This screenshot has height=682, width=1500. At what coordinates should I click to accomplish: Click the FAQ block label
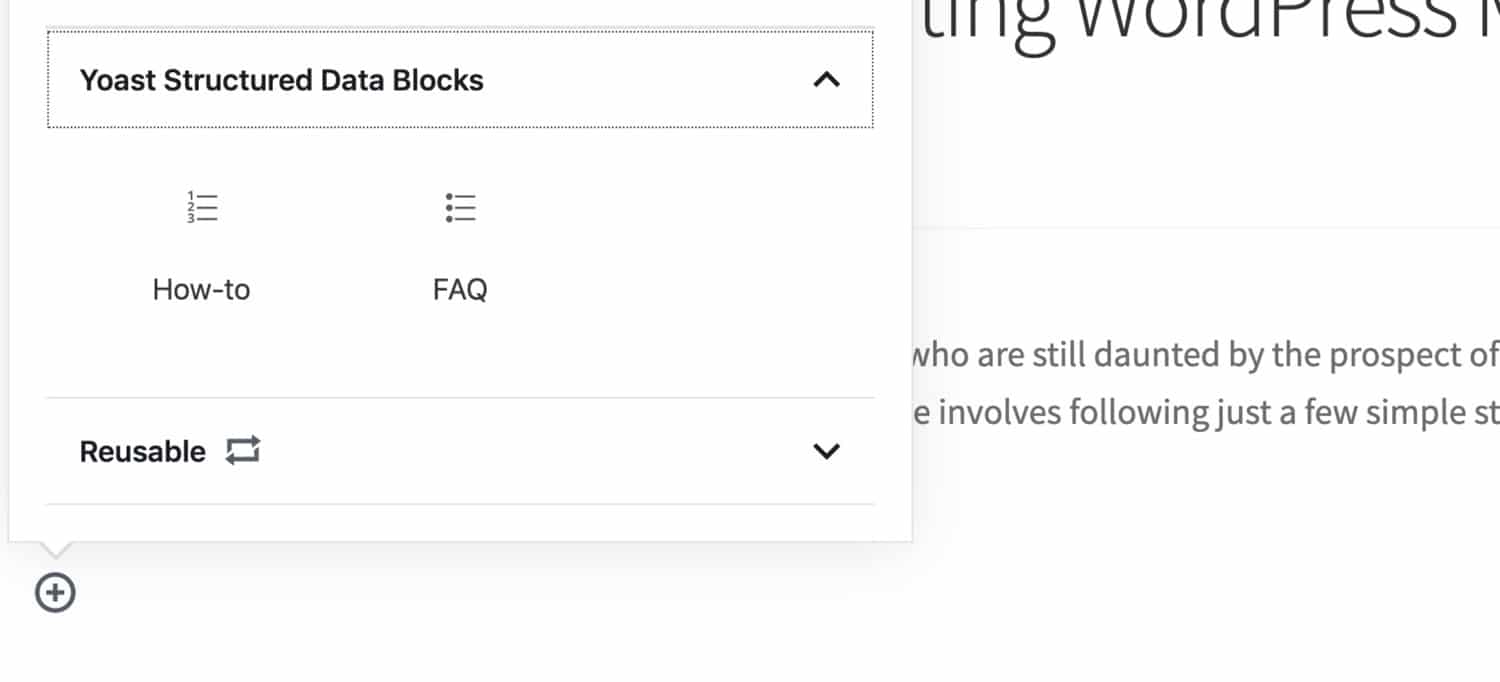click(459, 289)
